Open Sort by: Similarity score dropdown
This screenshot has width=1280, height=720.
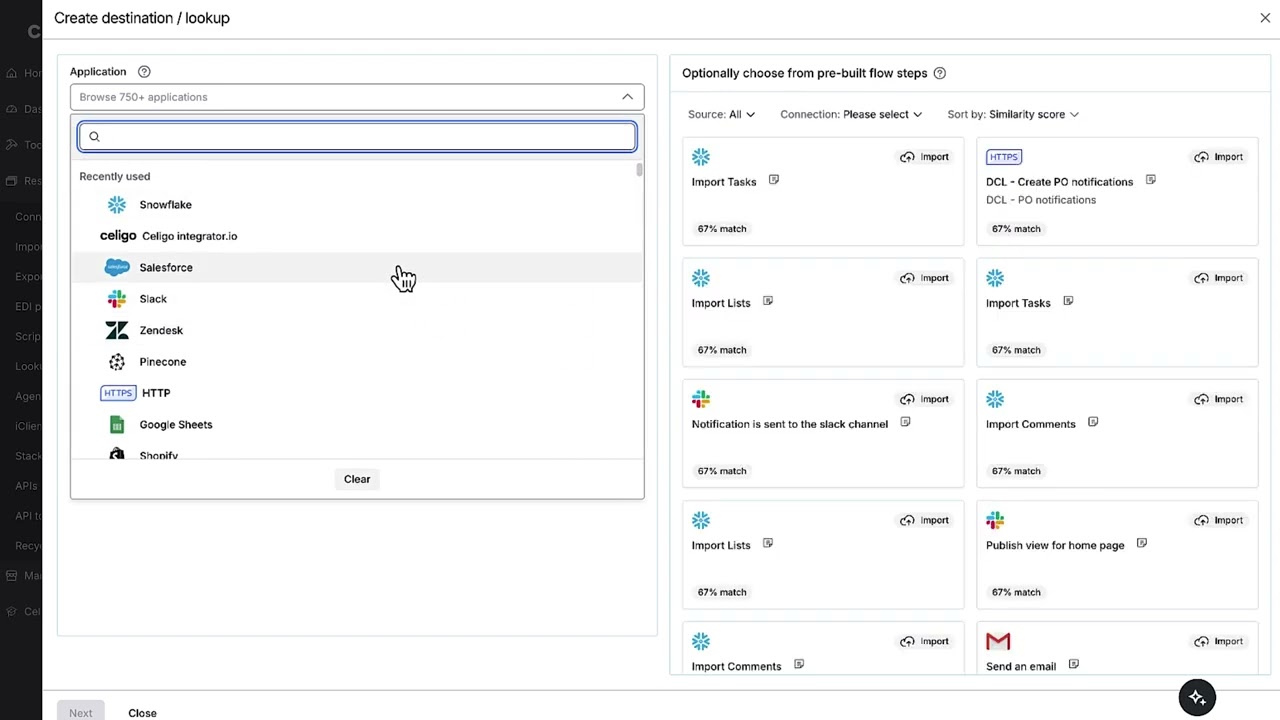tap(1013, 114)
